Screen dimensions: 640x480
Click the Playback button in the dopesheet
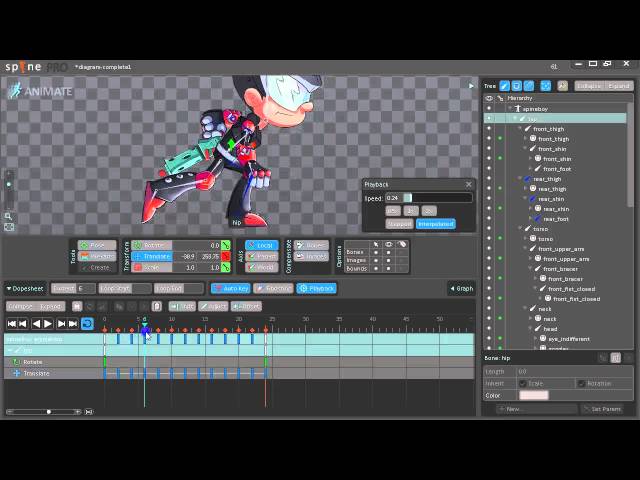tap(316, 288)
